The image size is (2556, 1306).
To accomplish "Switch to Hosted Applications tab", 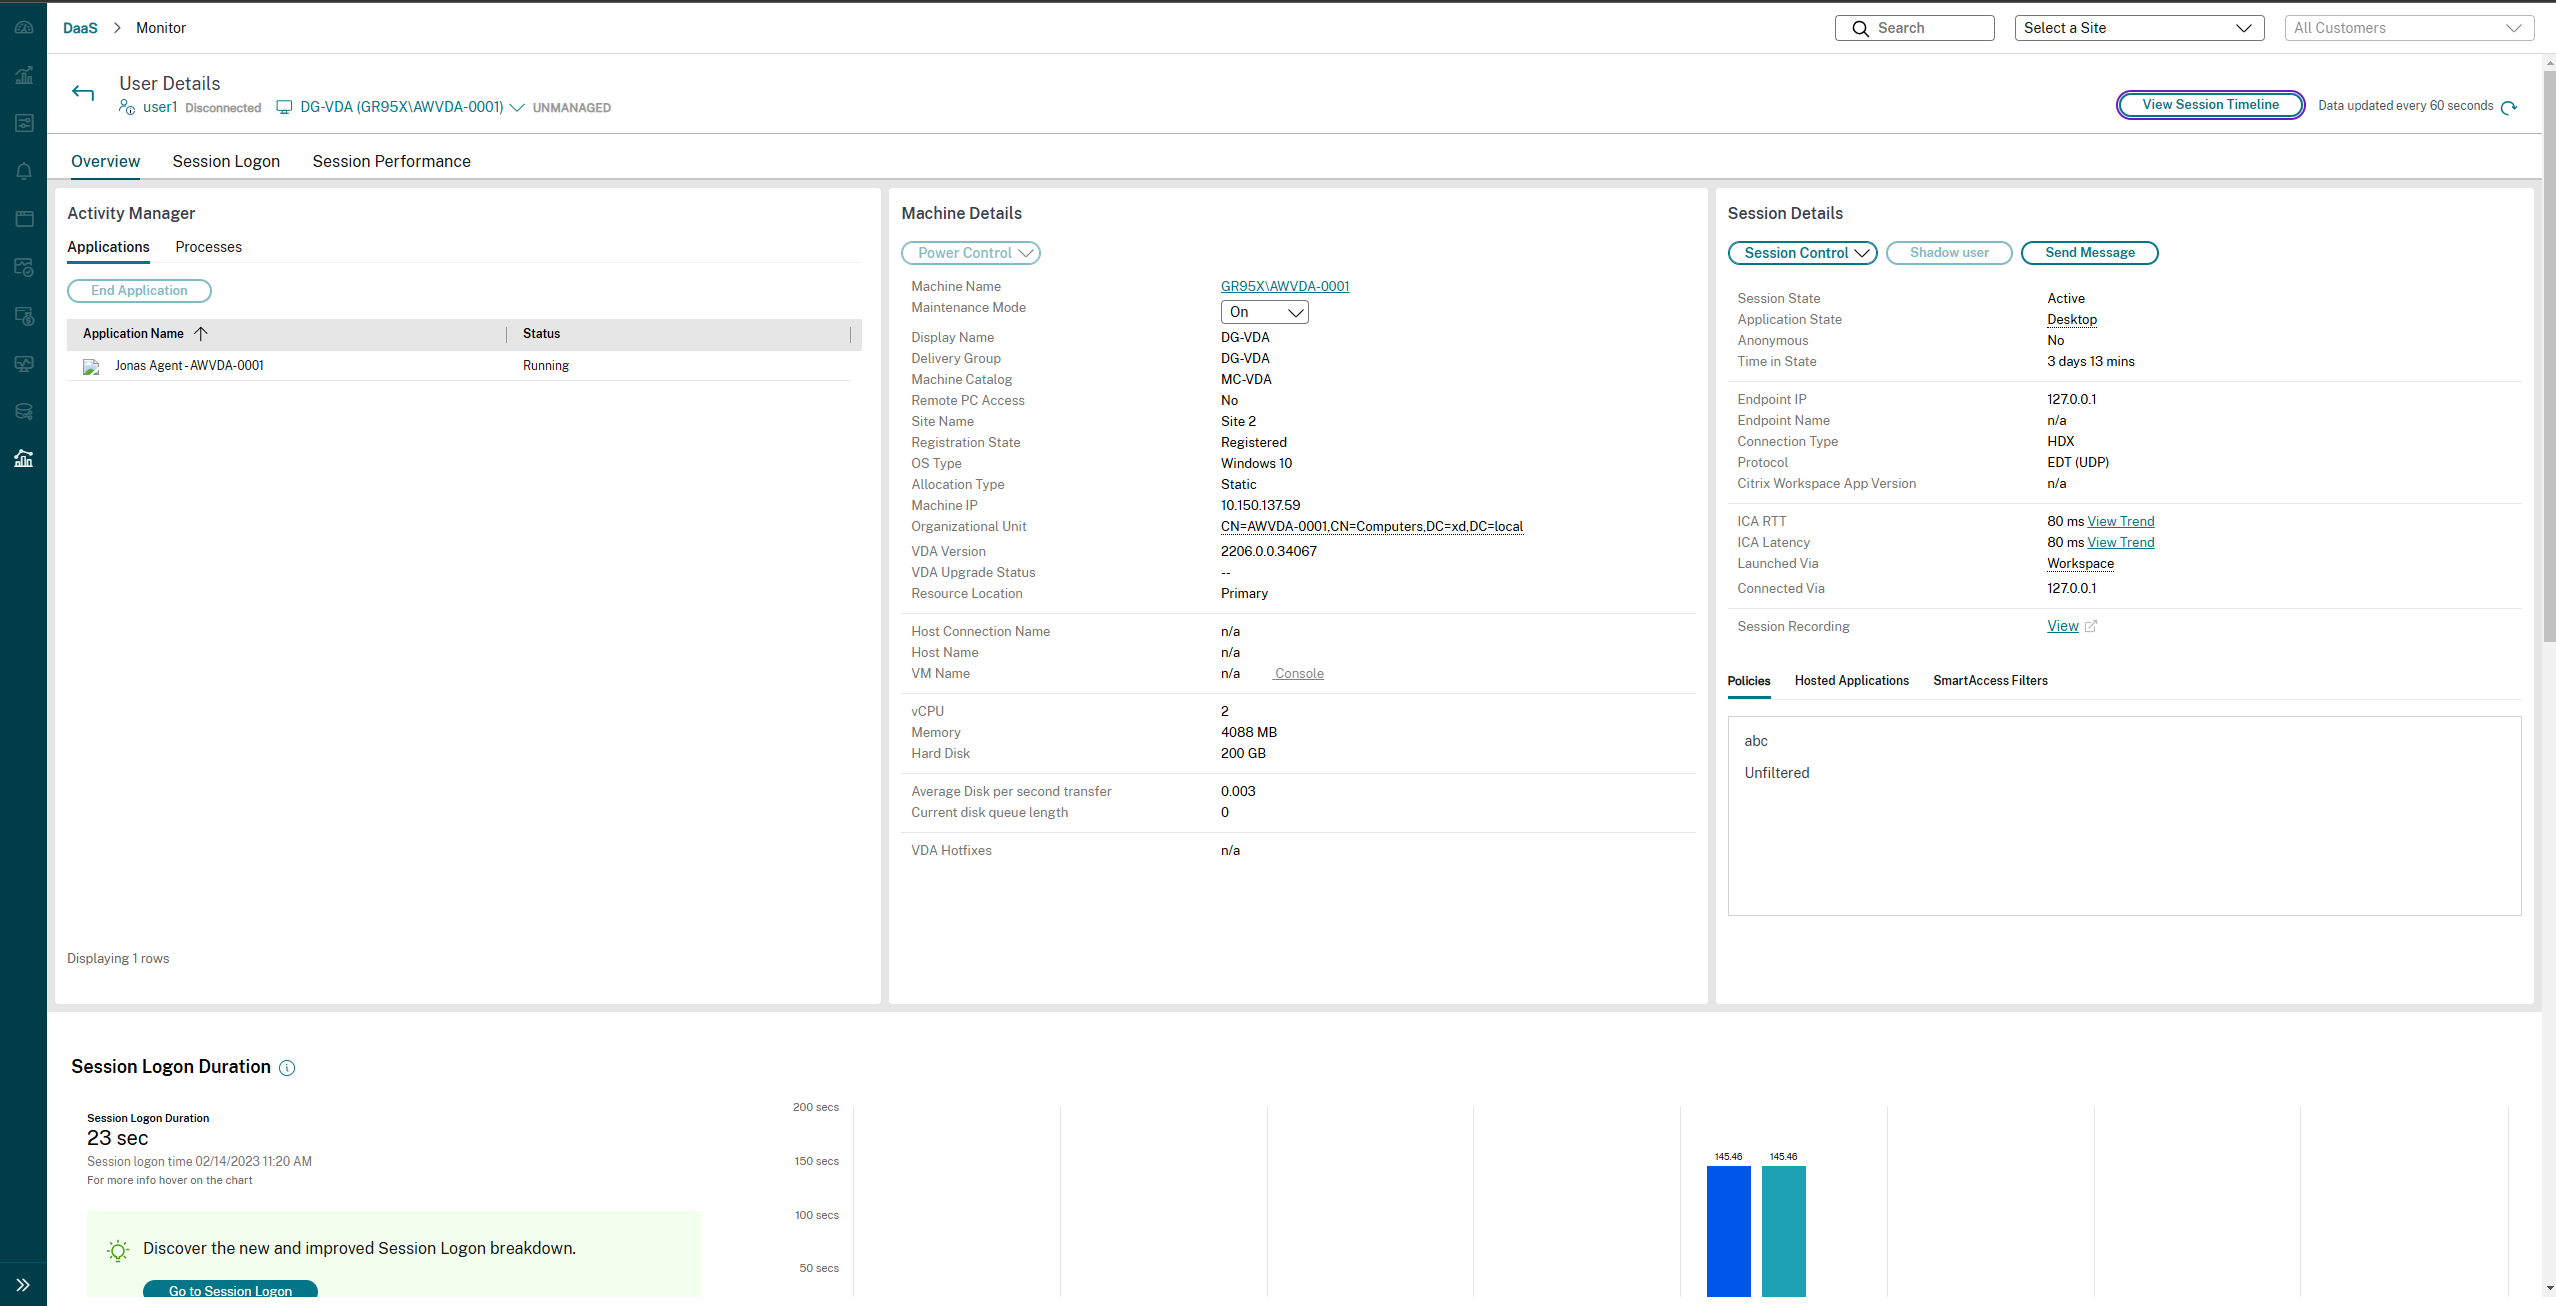I will 1851,681.
